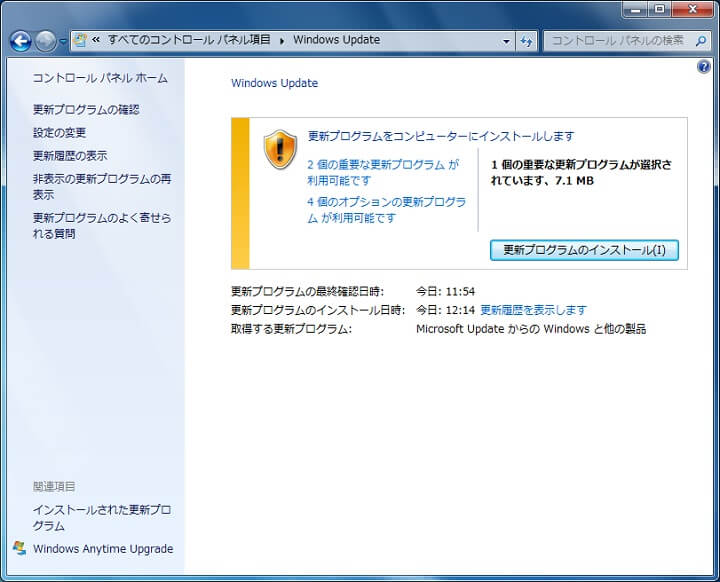The image size is (720, 582).
Task: Open 4 個のオプションの更新プログラム link
Action: click(x=386, y=210)
